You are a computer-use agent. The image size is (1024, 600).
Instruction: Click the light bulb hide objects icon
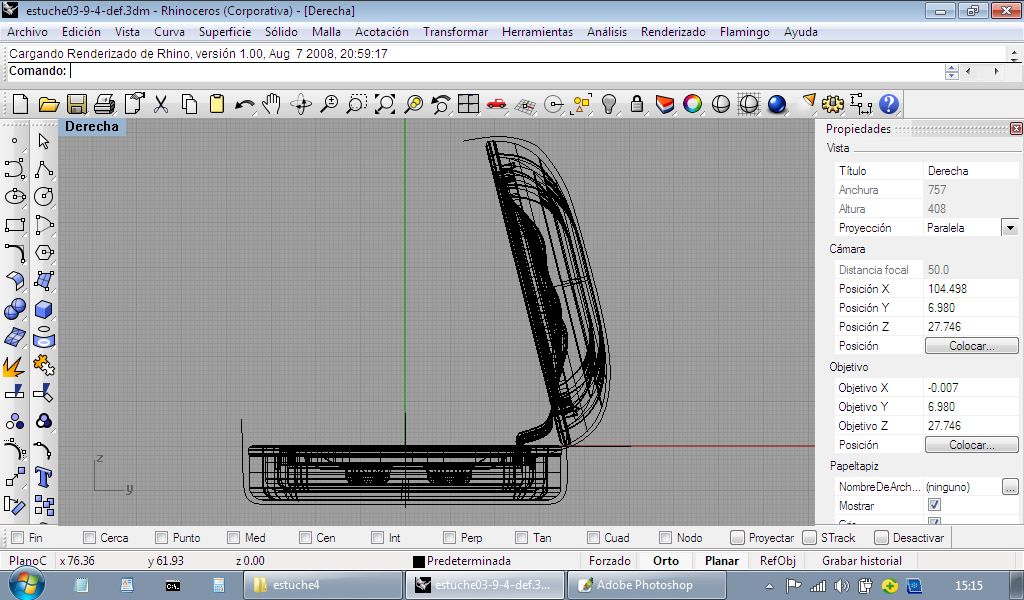coord(608,104)
